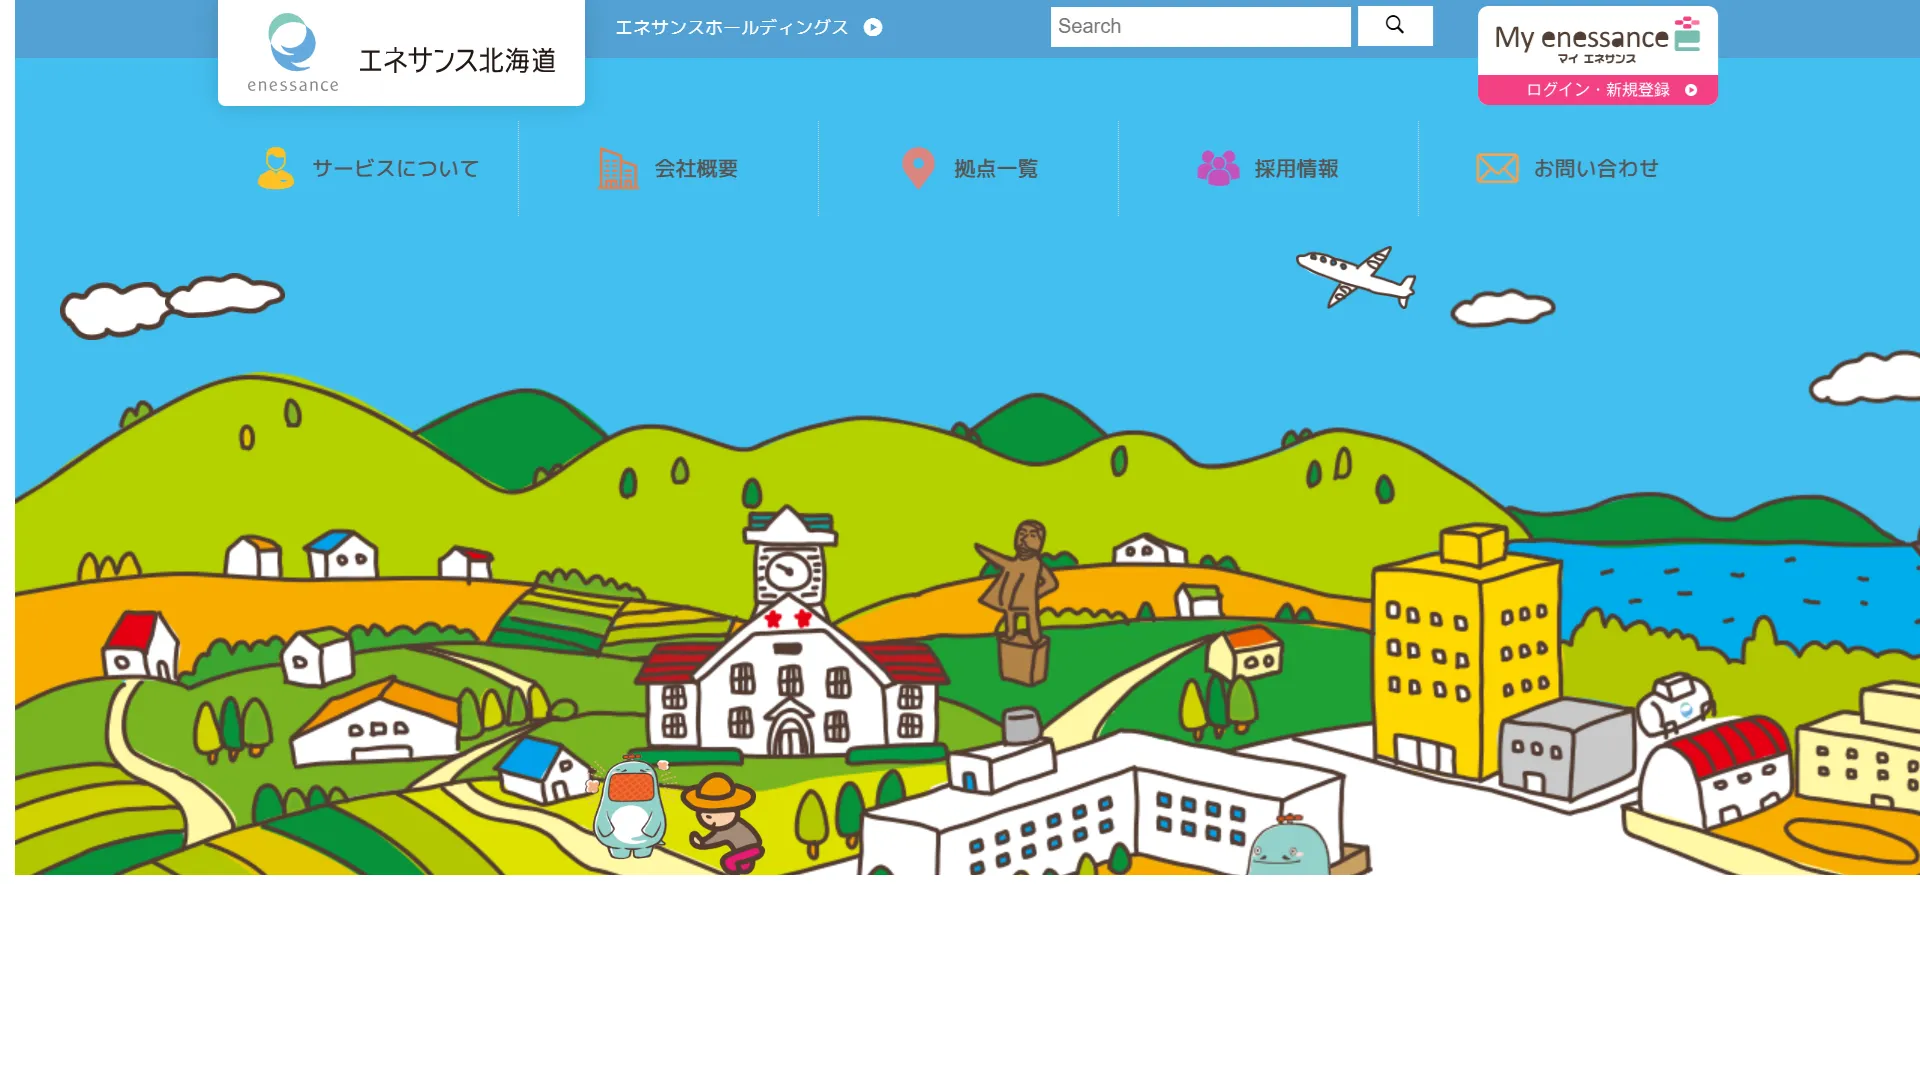1920x1080 pixels.
Task: Click arrow icon next to ログイン・新規登録
Action: pyautogui.click(x=1691, y=90)
